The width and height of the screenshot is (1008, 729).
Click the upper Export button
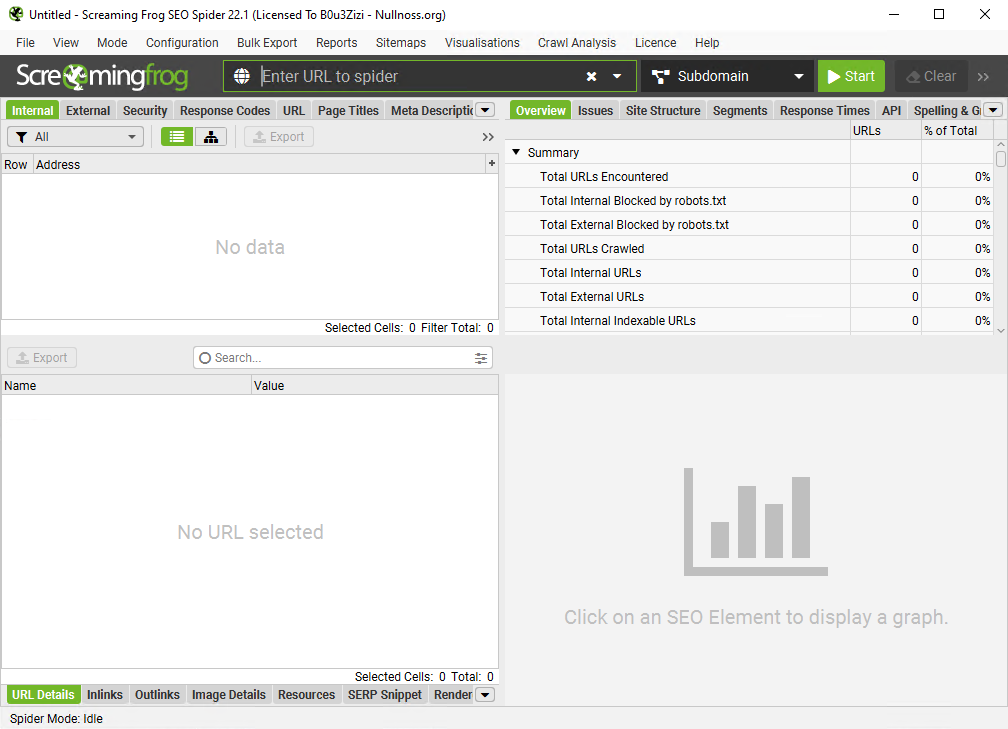click(278, 137)
